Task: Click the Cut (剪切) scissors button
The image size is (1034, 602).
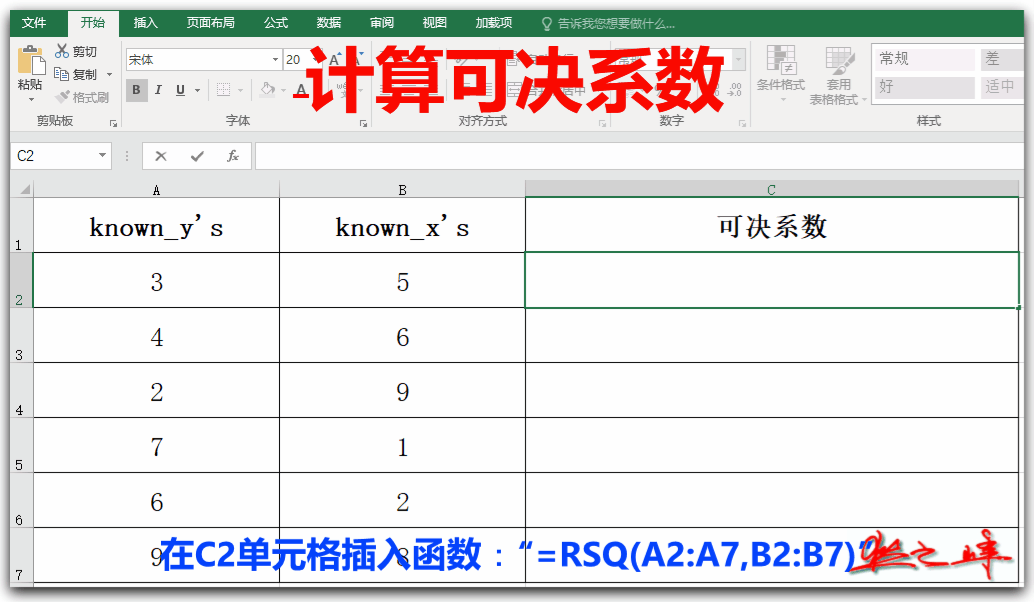Action: pyautogui.click(x=76, y=51)
